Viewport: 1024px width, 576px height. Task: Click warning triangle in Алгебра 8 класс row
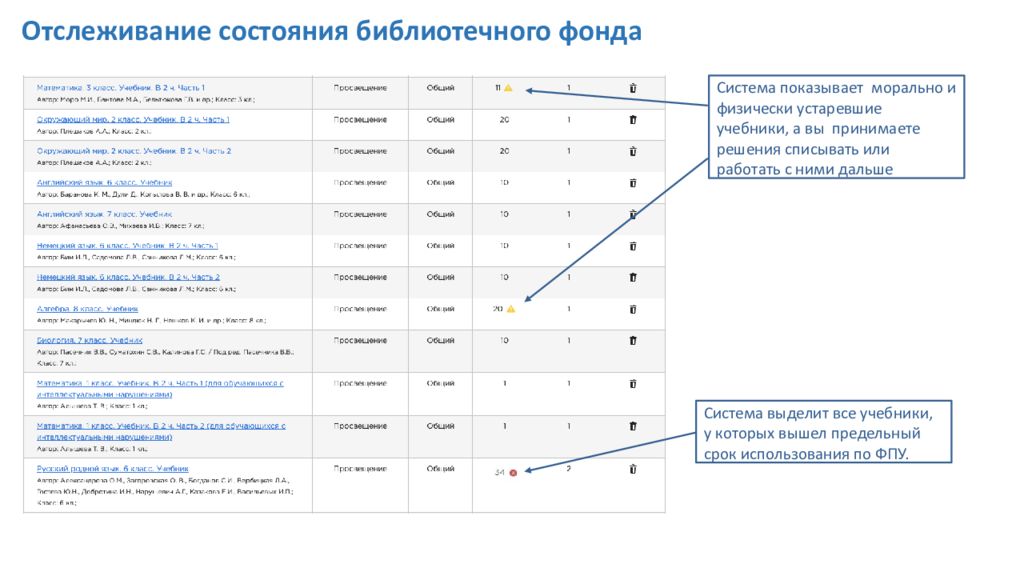tap(511, 309)
